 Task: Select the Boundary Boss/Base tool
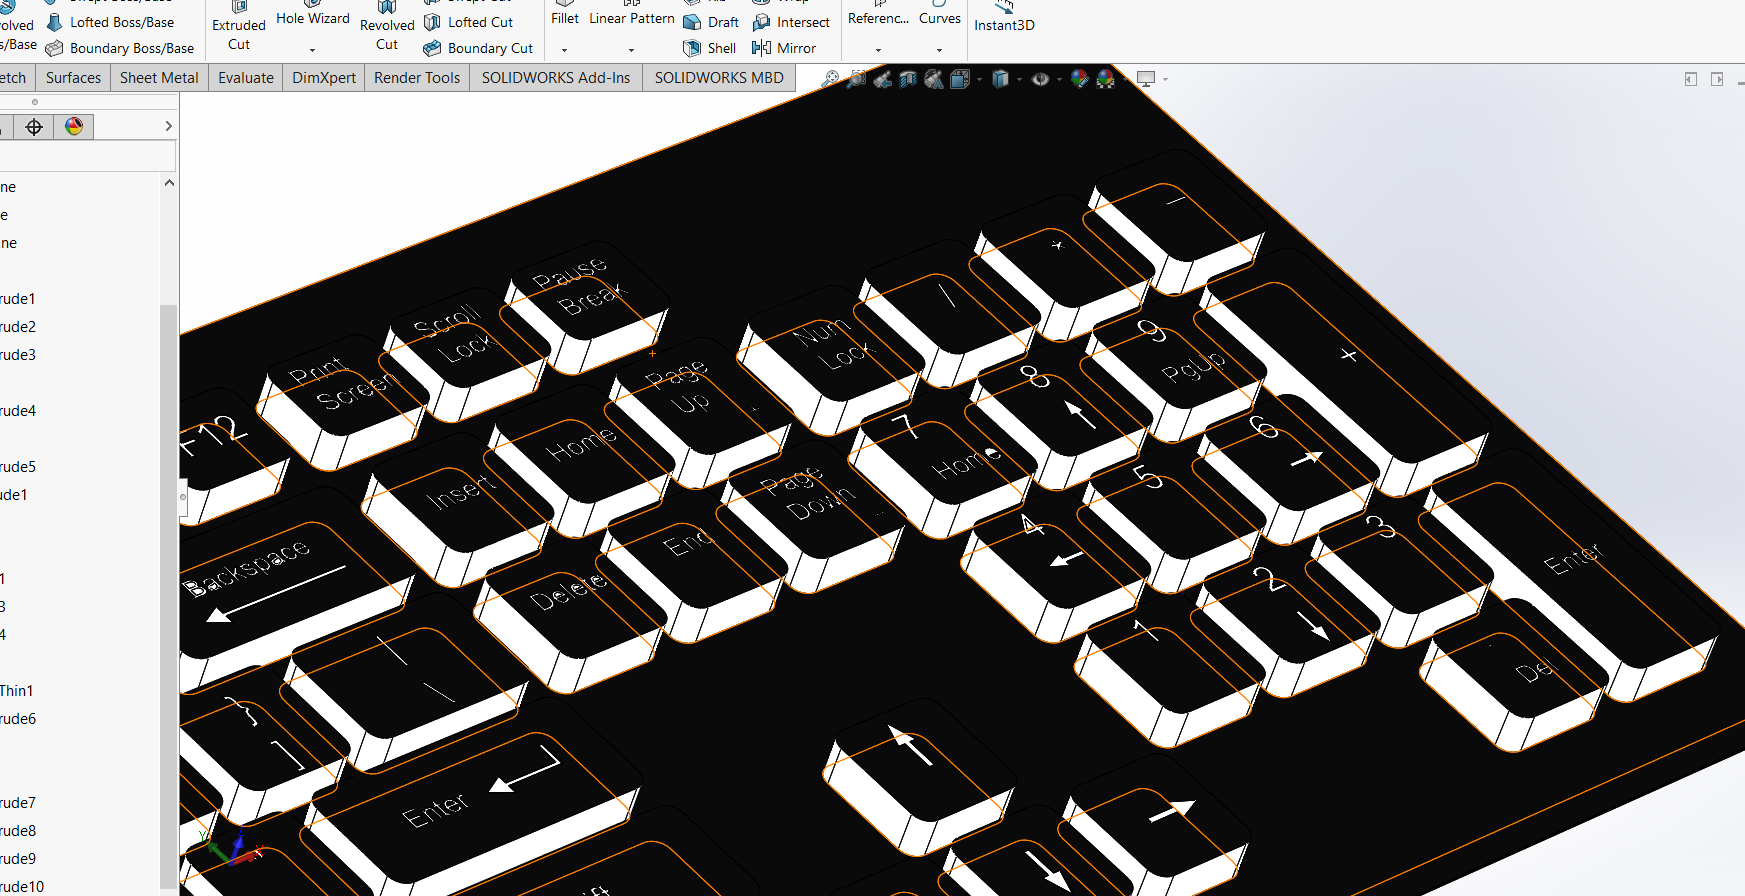[x=120, y=48]
